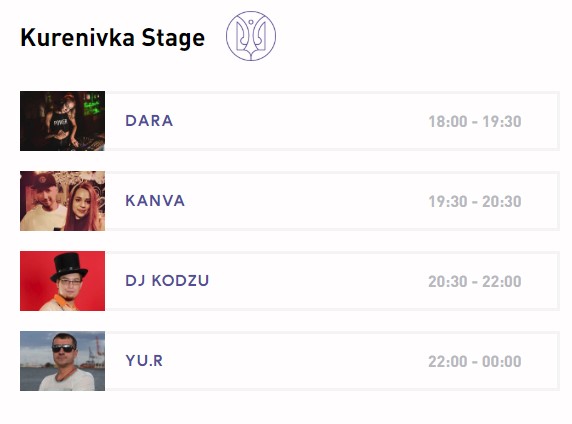Open DARA's DJ booth thumbnail photo
572x424 pixels.
coord(62,121)
